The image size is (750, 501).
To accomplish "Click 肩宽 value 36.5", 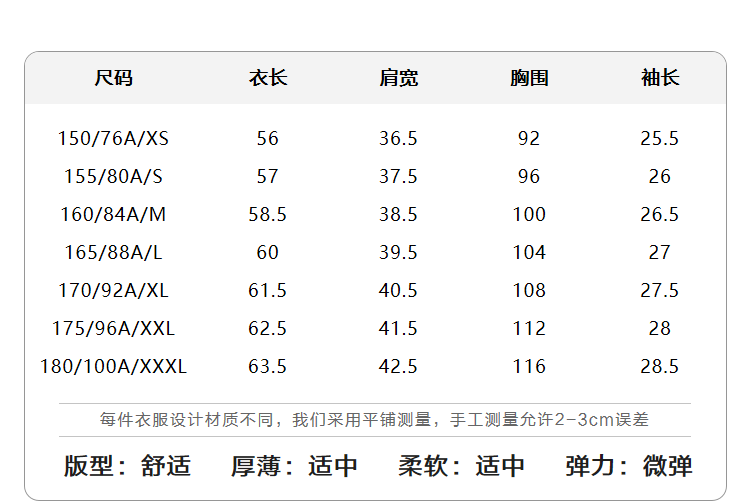I will [398, 139].
